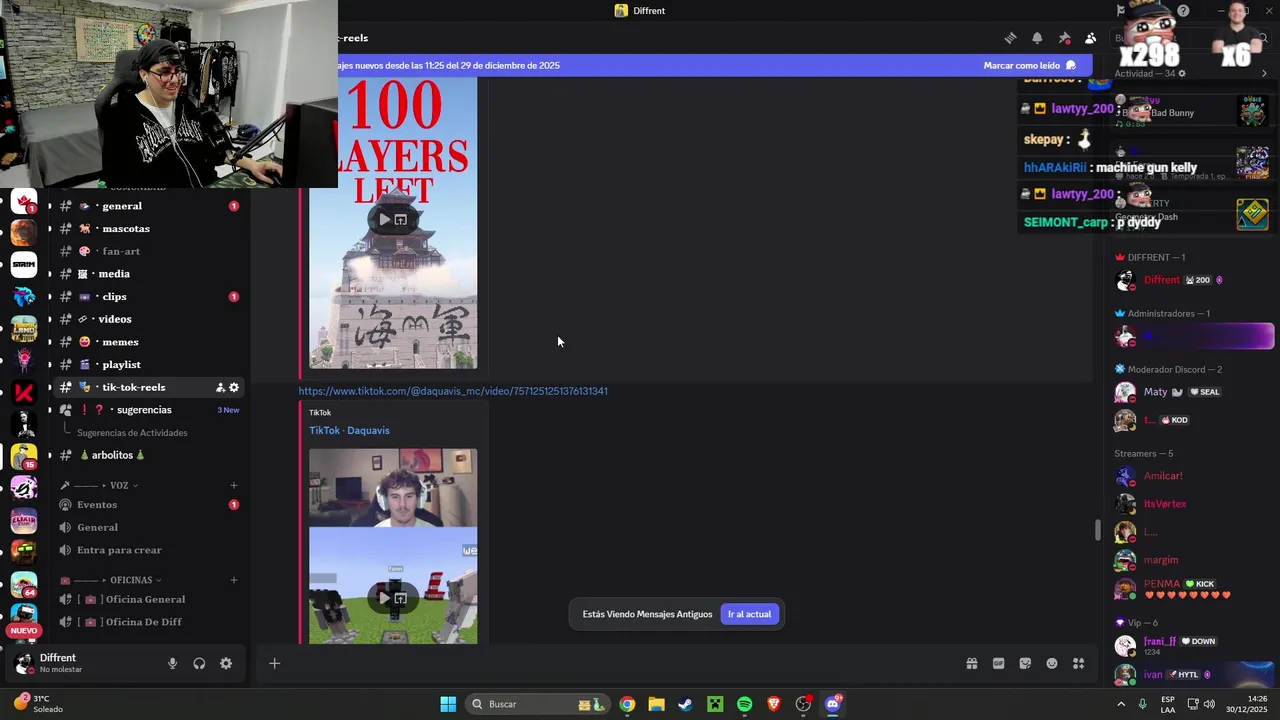Click Marcar como leído button
1280x720 pixels.
coord(1030,65)
